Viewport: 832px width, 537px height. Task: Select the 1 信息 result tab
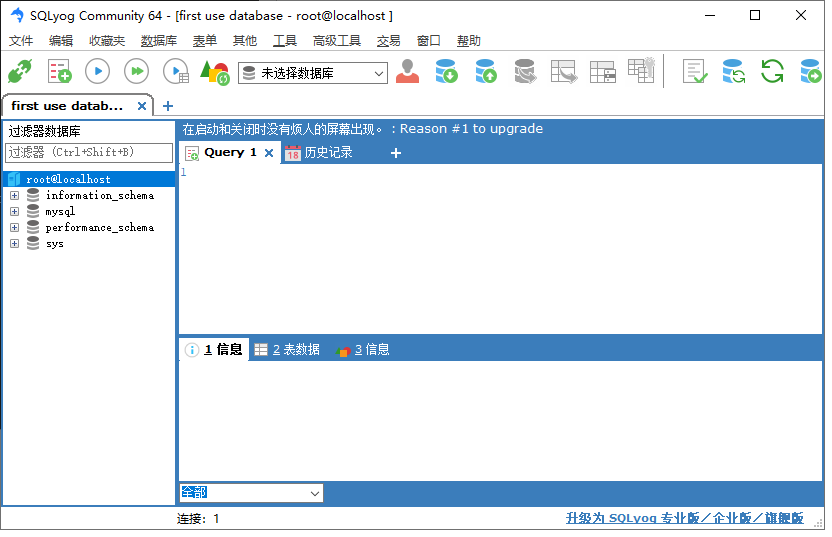pos(214,350)
